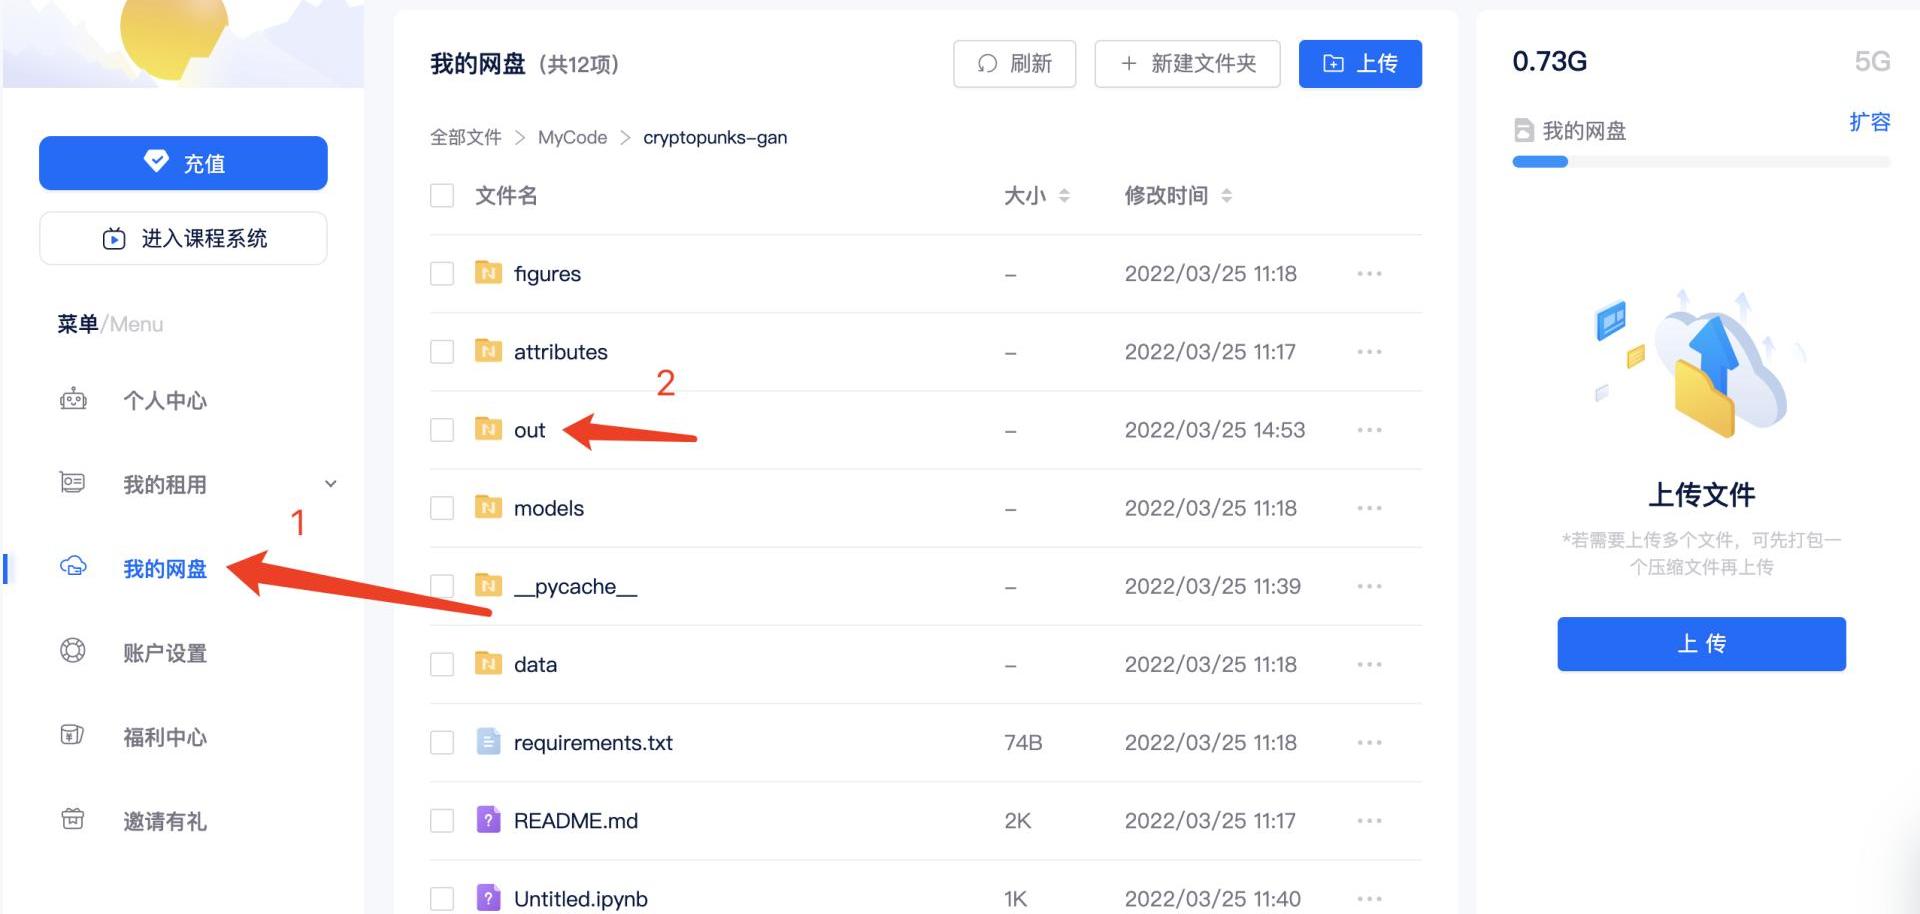This screenshot has width=1920, height=914.
Task: Open more options for the models folder
Action: pos(1369,508)
